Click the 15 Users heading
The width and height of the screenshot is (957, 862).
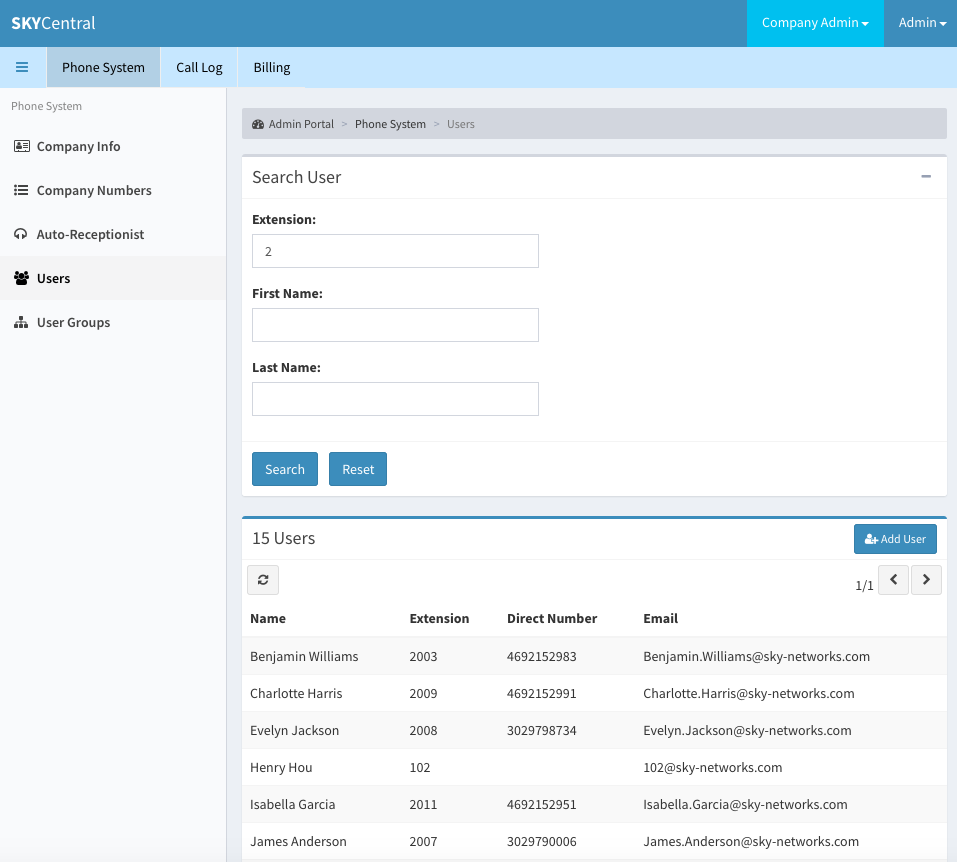[x=284, y=538]
